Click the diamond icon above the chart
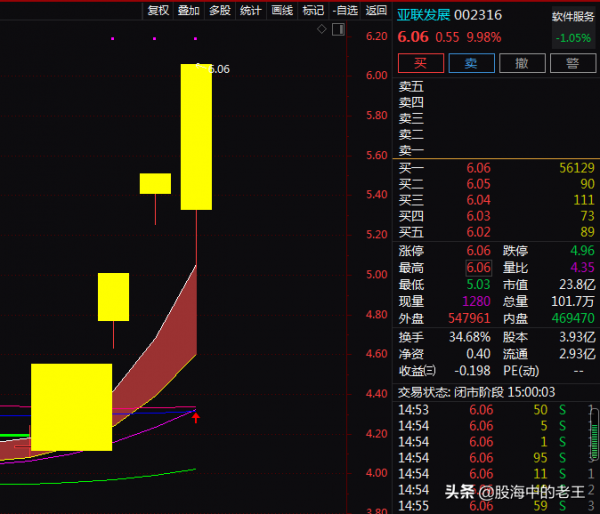This screenshot has width=600, height=514. (321, 29)
